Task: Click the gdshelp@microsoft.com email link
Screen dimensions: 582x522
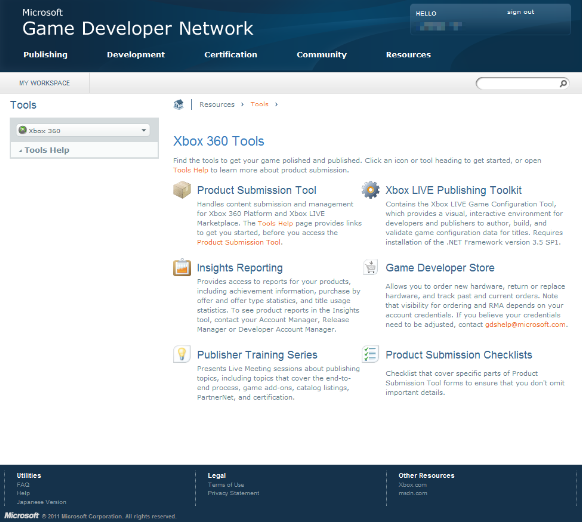Action: pos(525,324)
